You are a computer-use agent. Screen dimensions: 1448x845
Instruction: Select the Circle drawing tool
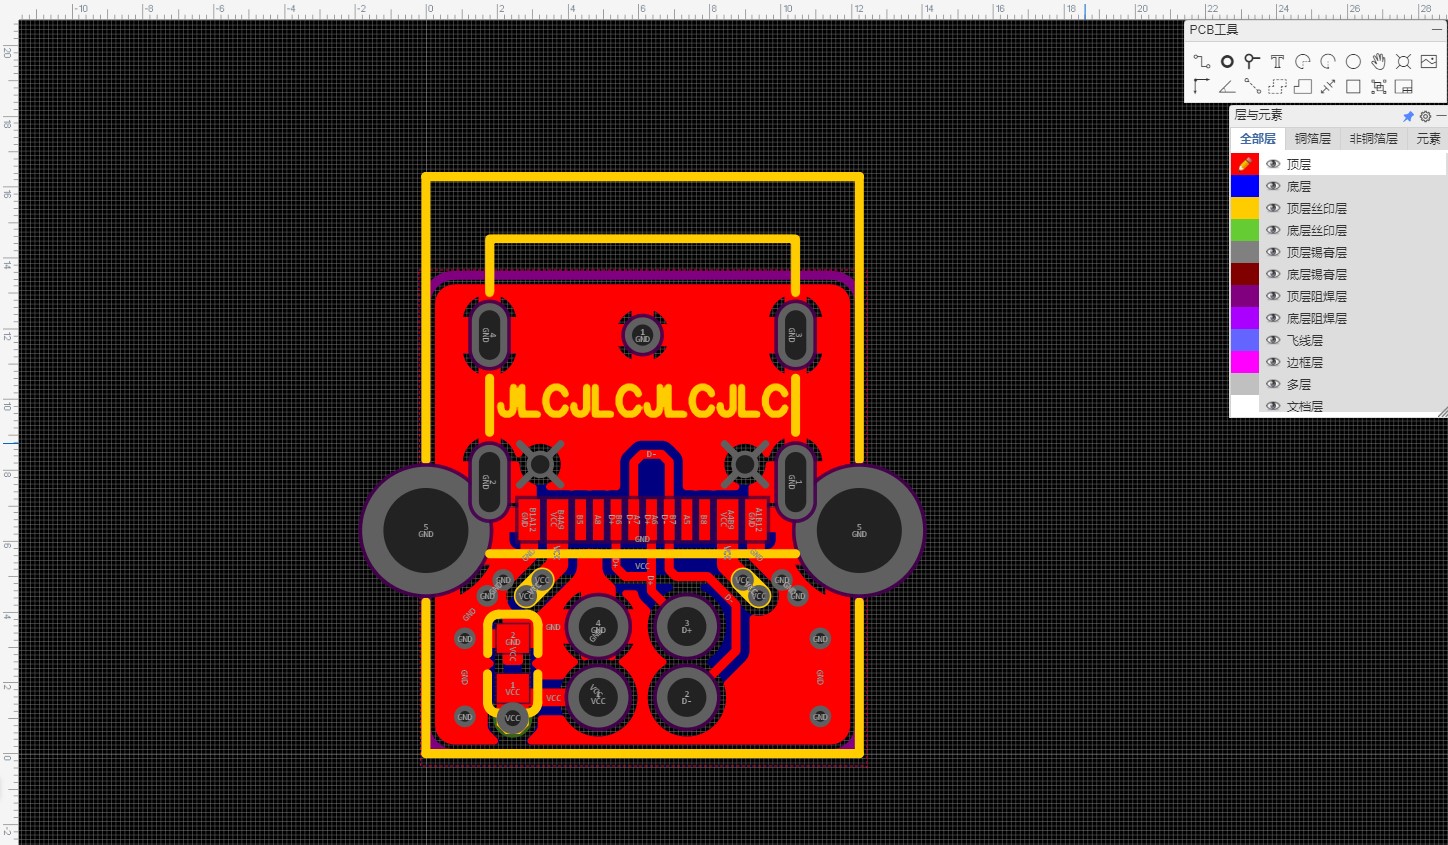1353,61
